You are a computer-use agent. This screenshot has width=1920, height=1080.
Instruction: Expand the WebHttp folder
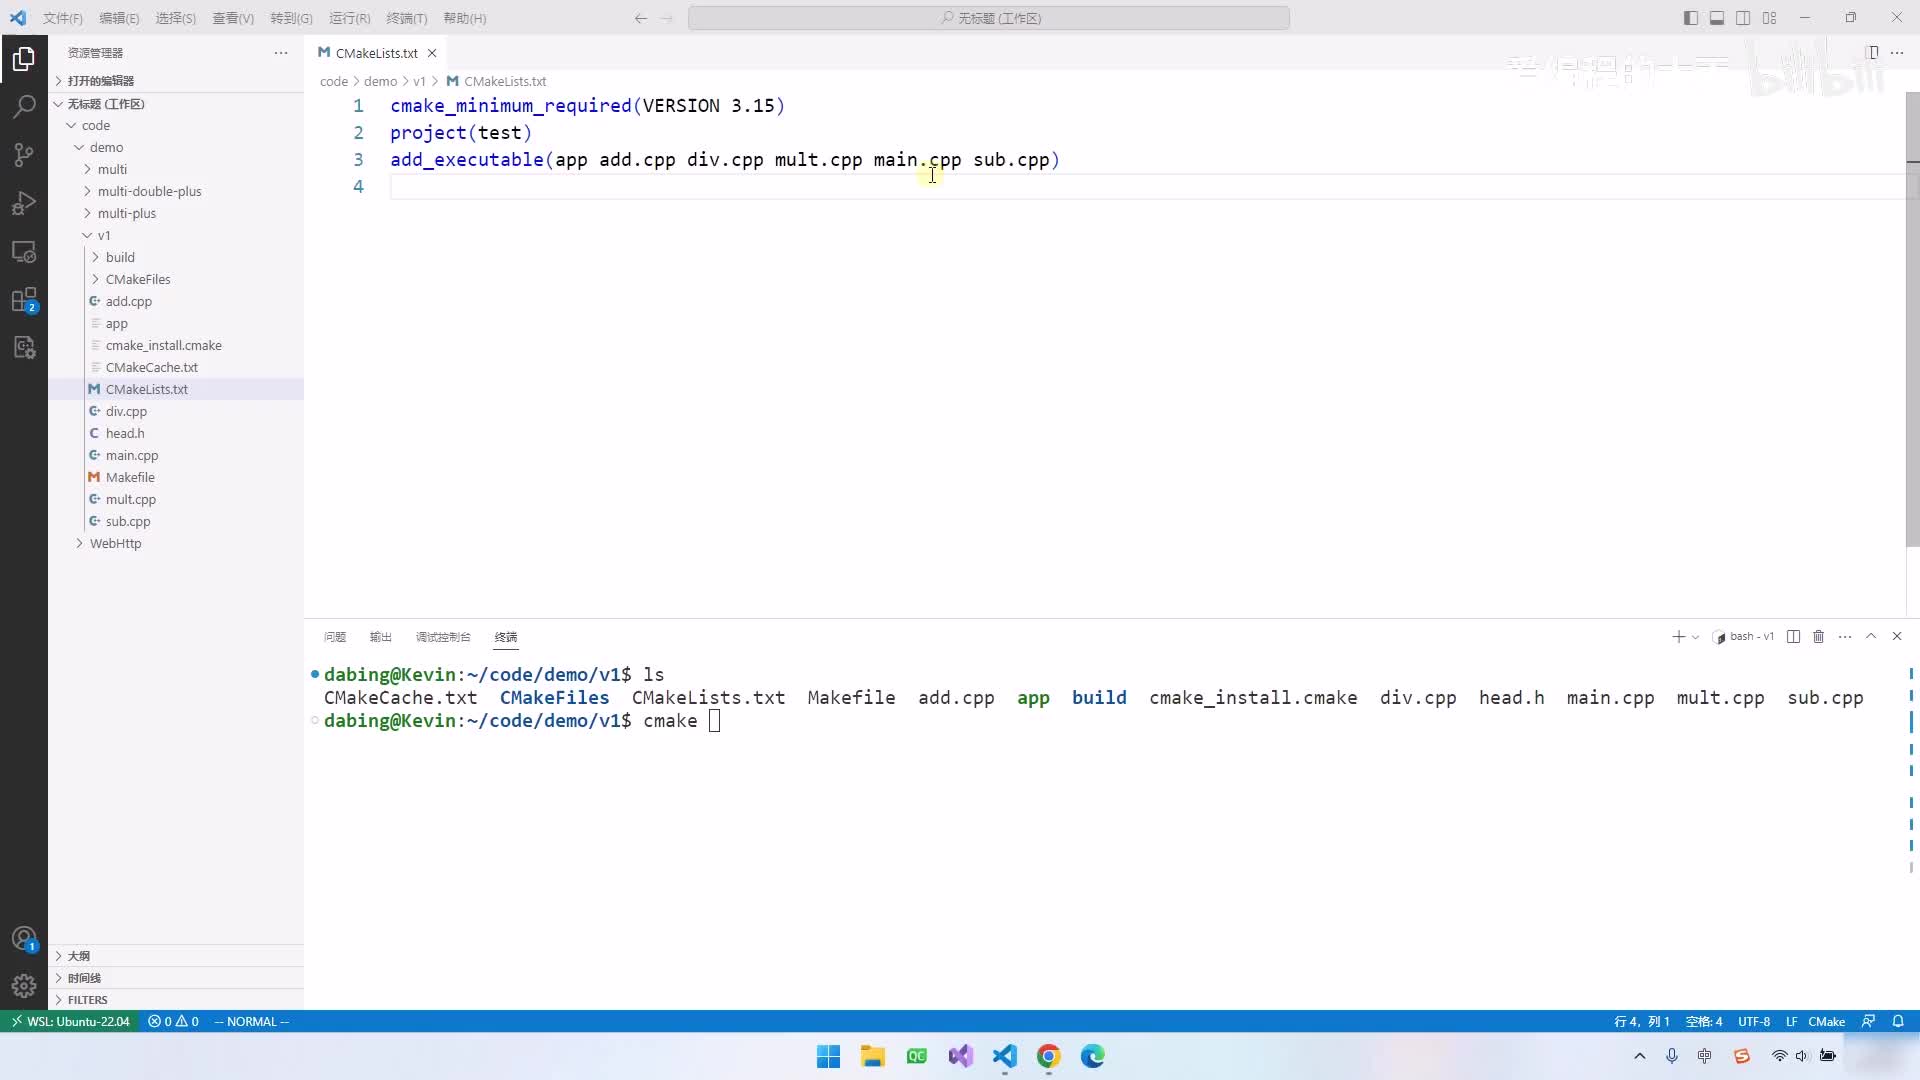point(115,543)
